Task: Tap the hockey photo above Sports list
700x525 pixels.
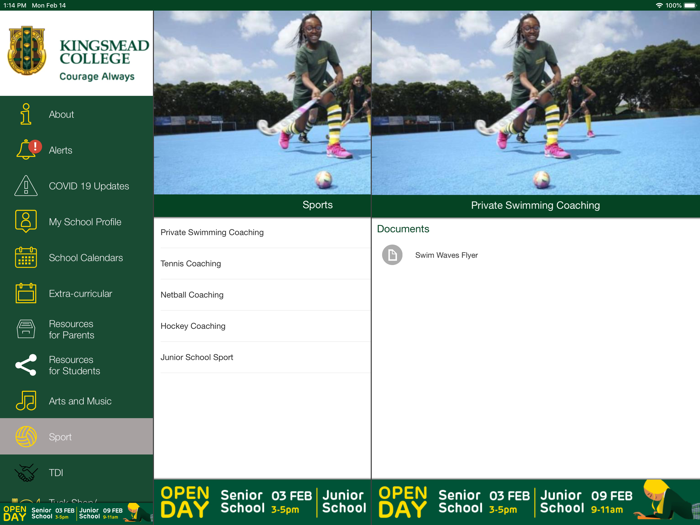Action: (x=262, y=103)
